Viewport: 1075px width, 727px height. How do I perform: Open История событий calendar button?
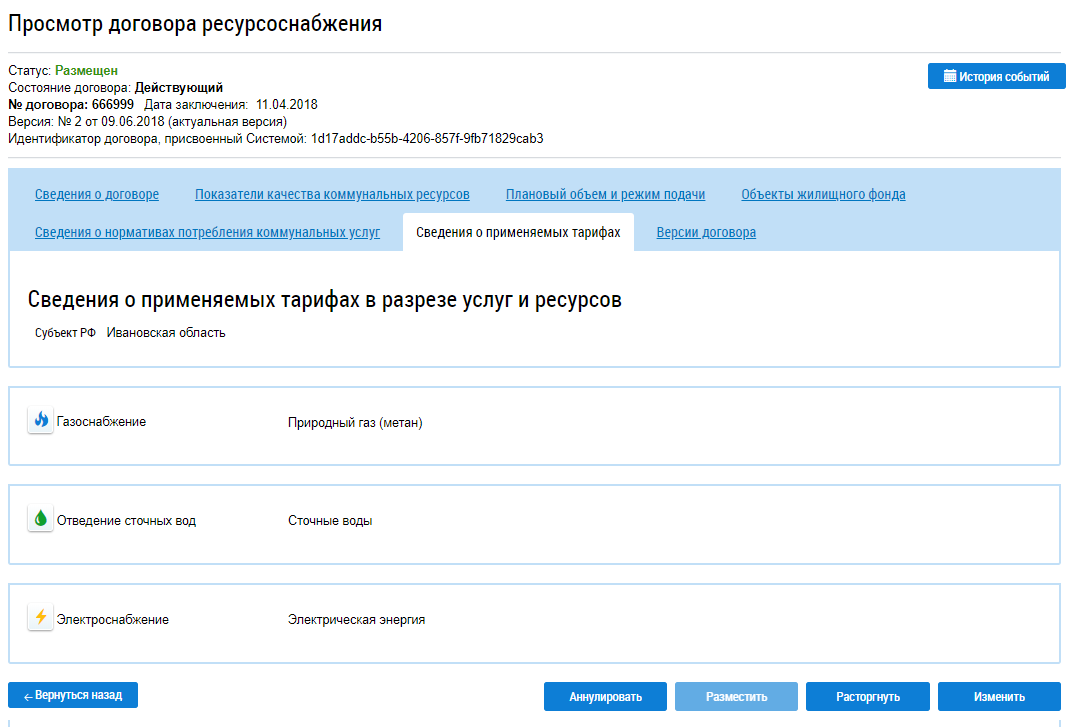996,77
